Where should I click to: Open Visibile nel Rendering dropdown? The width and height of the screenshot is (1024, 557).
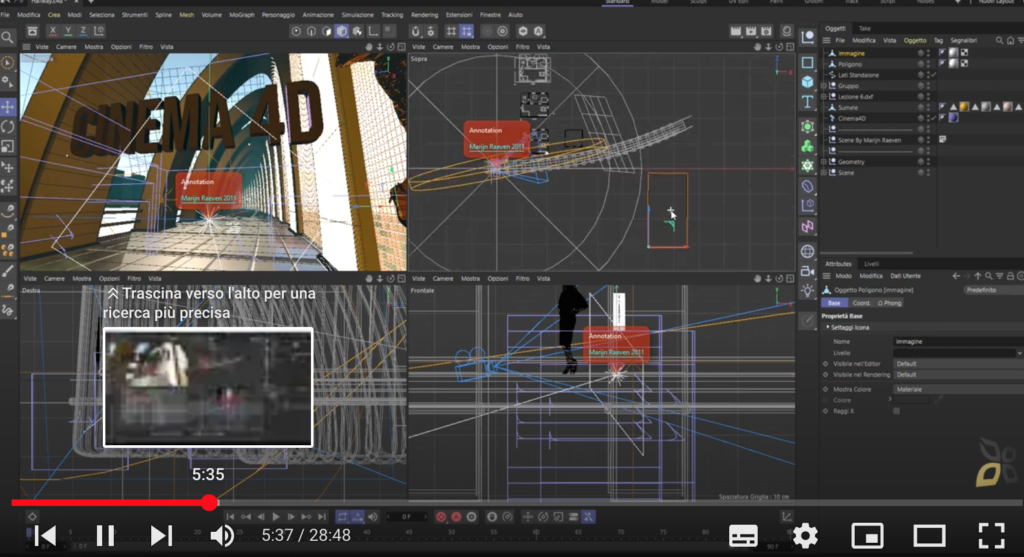pos(958,375)
